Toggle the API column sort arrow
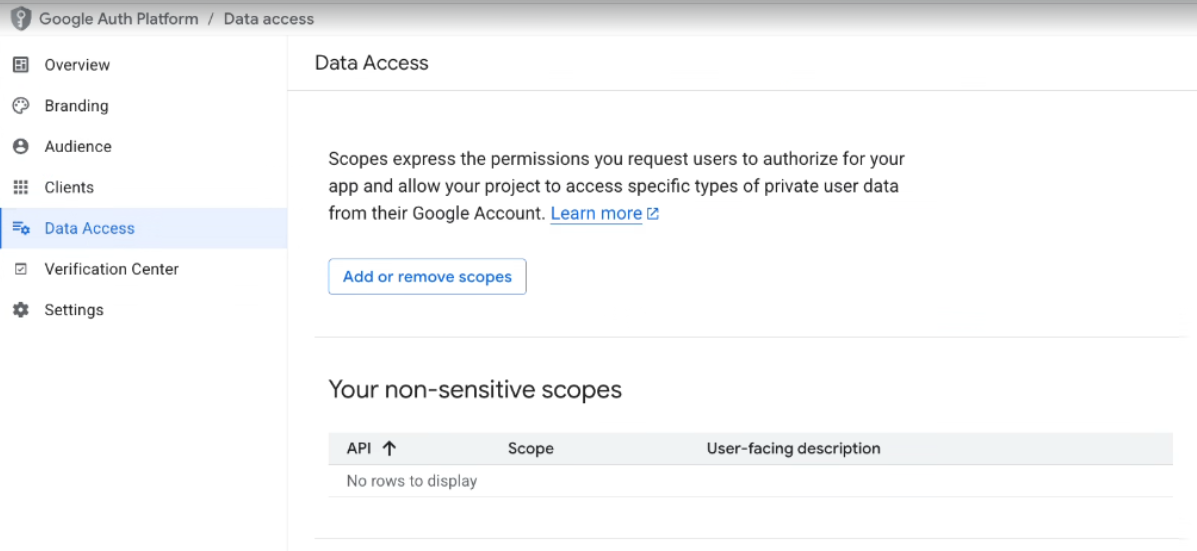The image size is (1197, 551). click(390, 449)
